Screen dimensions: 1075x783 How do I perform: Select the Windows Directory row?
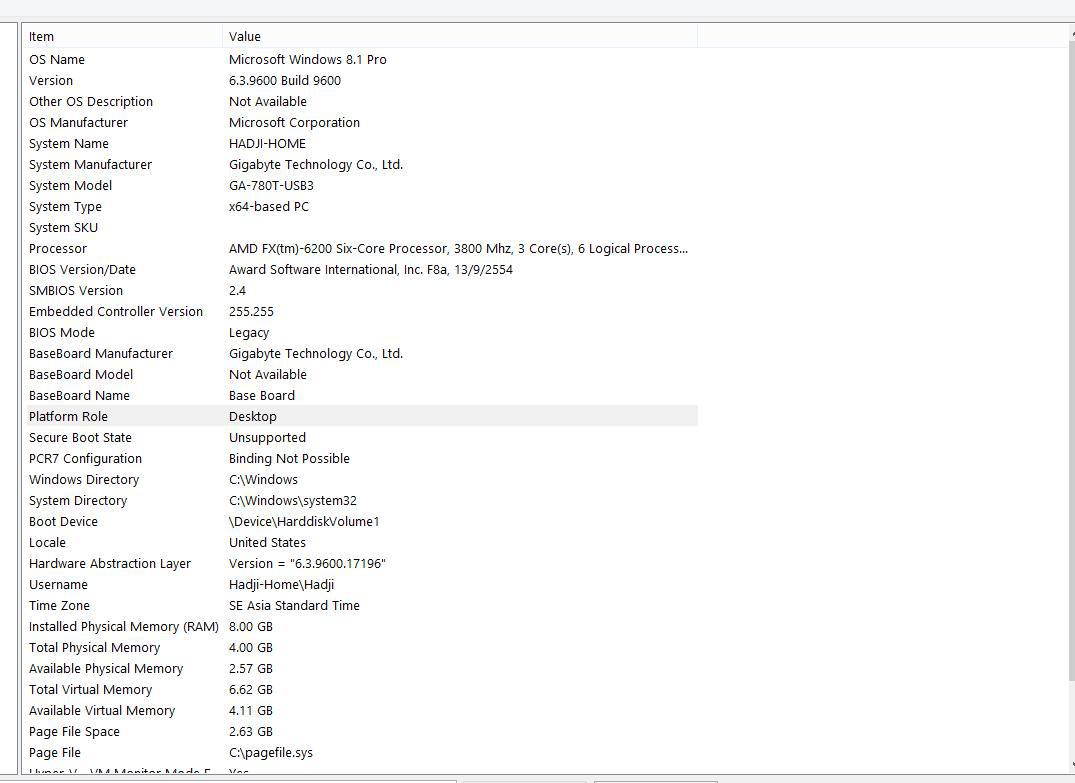click(x=84, y=480)
